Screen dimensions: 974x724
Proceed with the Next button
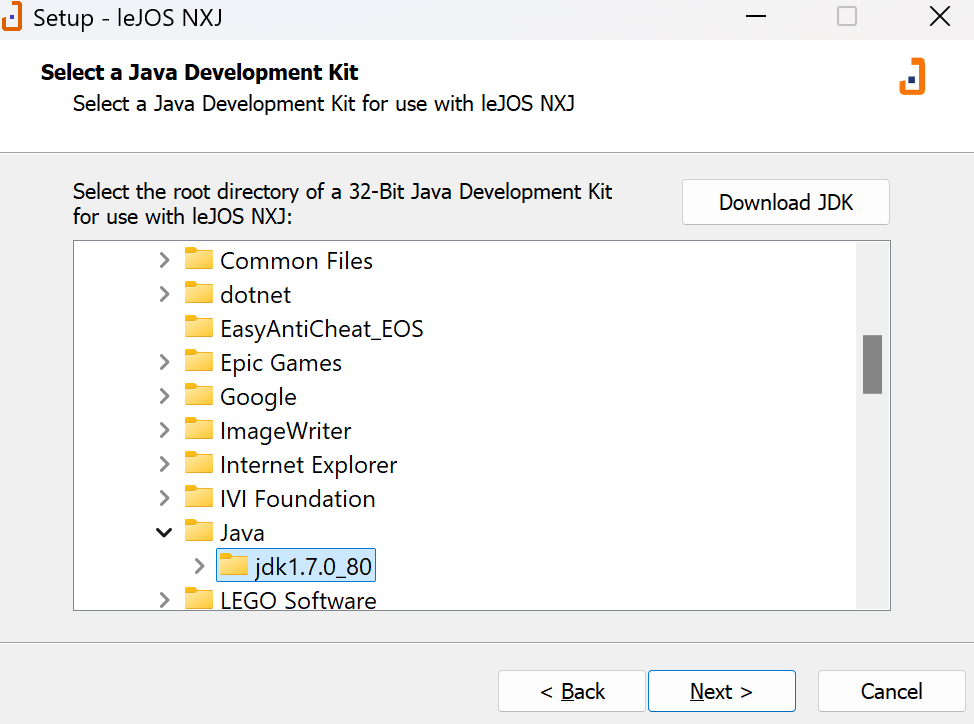(x=722, y=691)
